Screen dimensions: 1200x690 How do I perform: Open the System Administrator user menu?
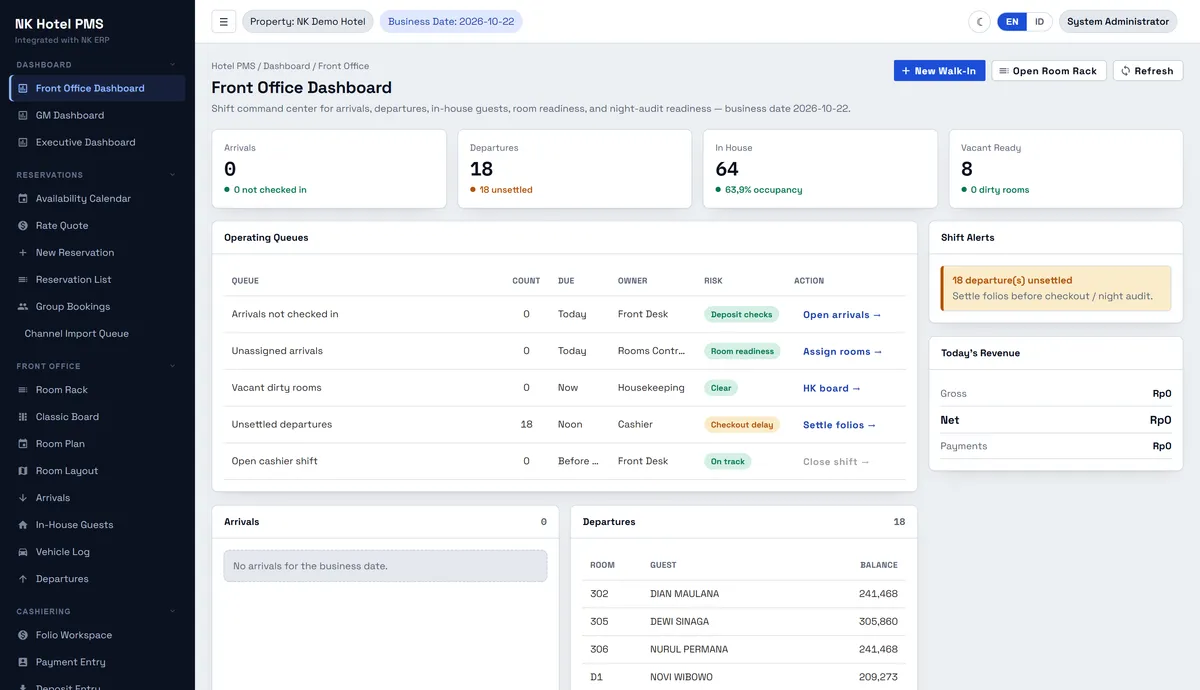pos(1118,21)
